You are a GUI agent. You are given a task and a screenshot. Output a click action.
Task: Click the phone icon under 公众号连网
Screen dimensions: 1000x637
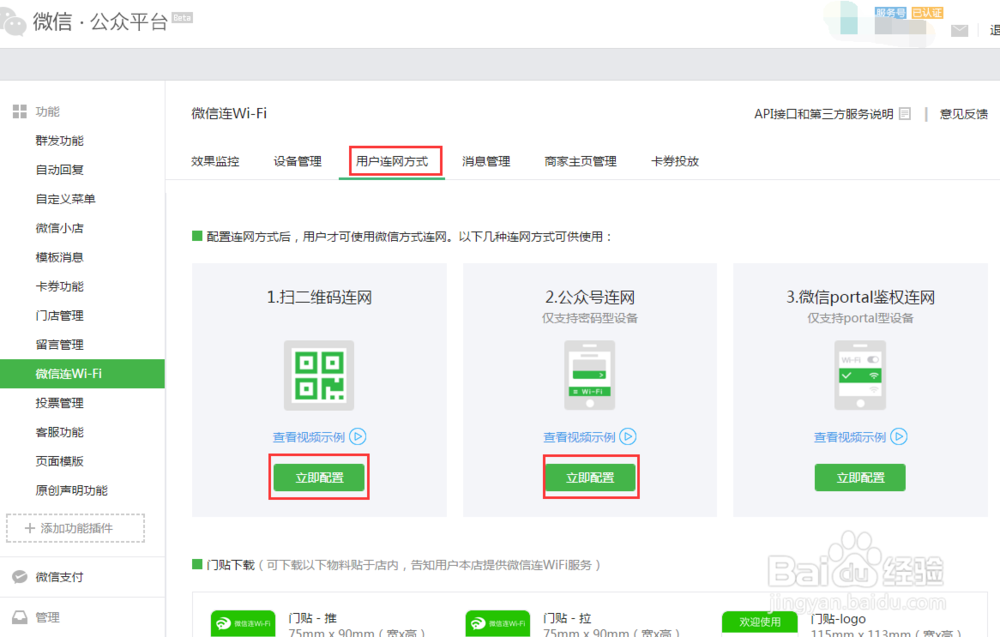click(590, 375)
